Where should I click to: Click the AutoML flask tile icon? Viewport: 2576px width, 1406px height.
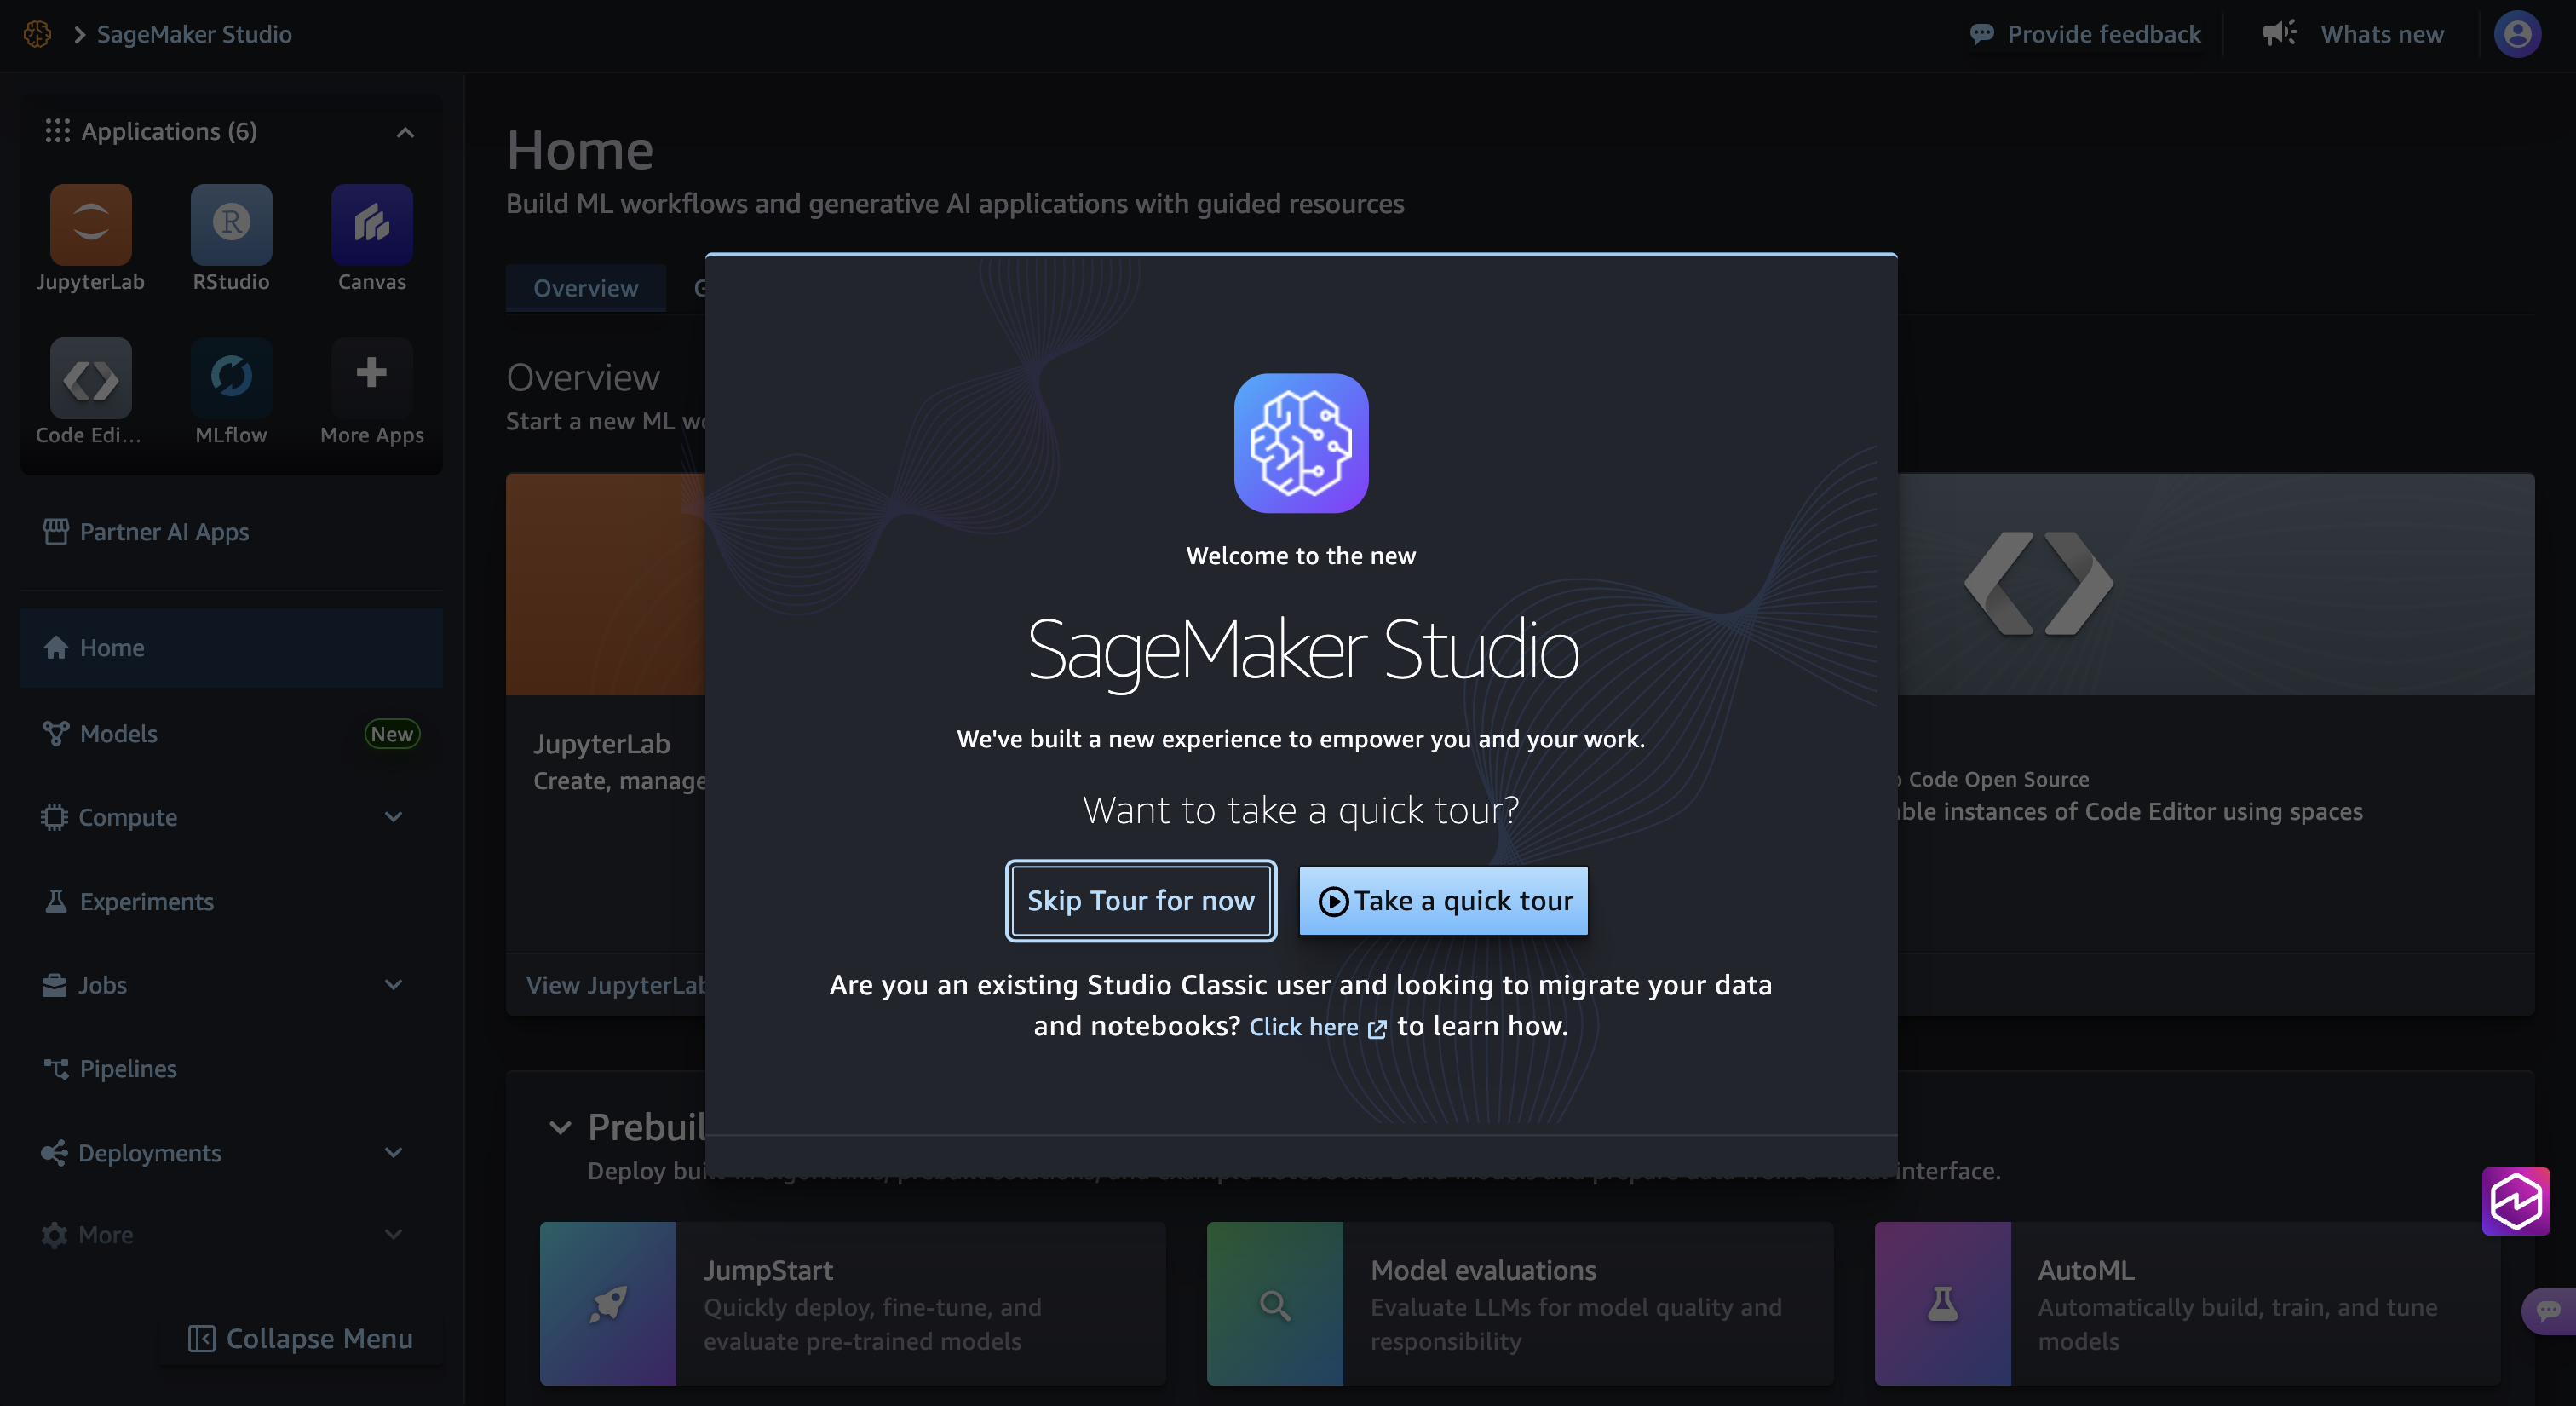click(1942, 1303)
